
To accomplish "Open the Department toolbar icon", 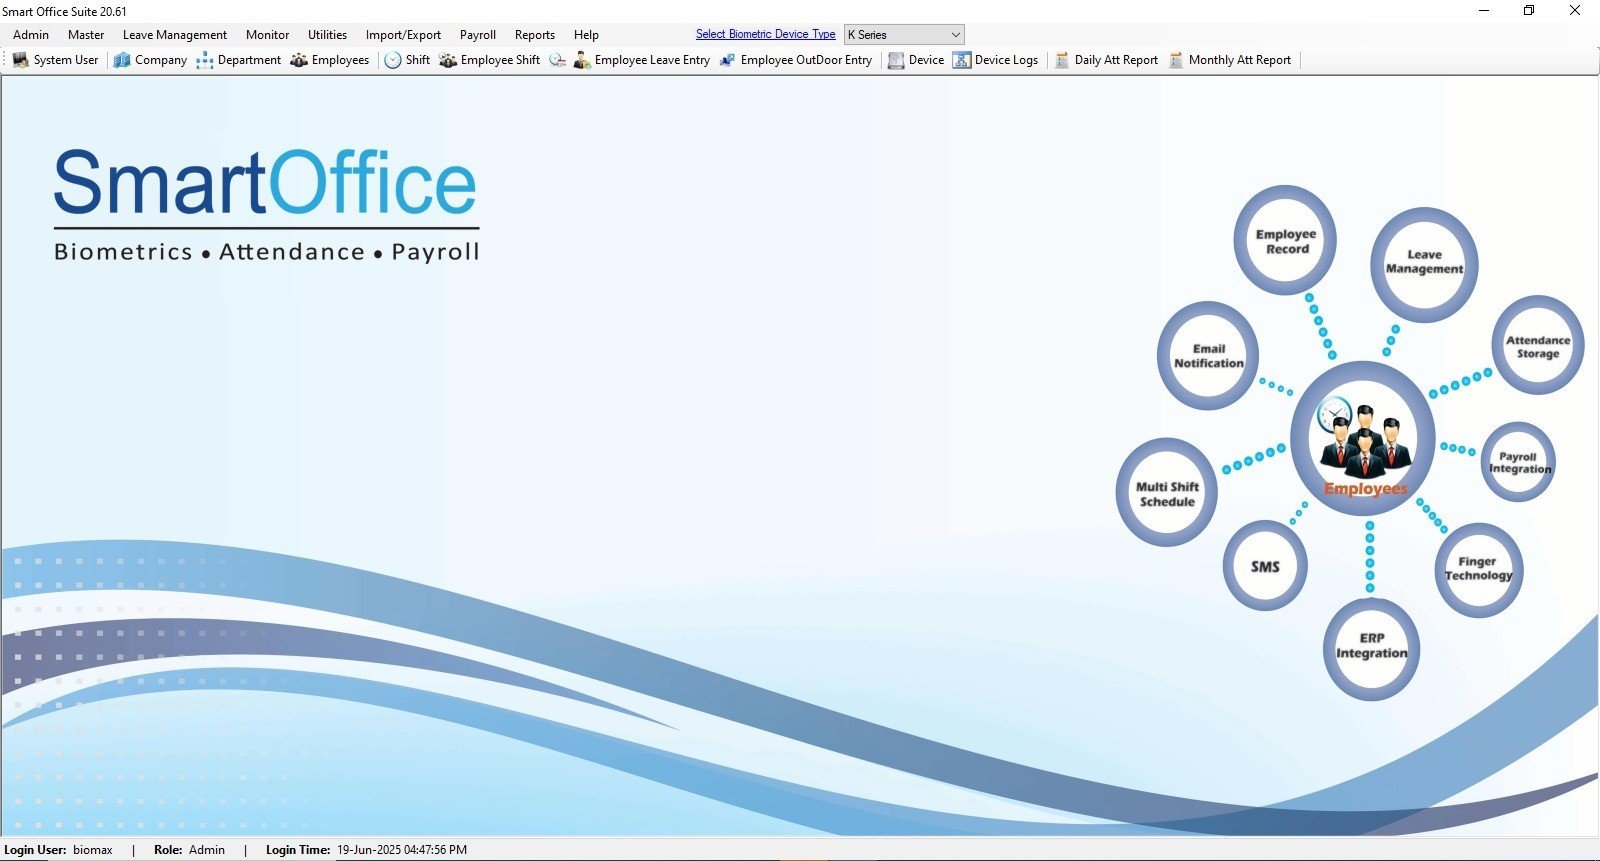I will coord(205,60).
